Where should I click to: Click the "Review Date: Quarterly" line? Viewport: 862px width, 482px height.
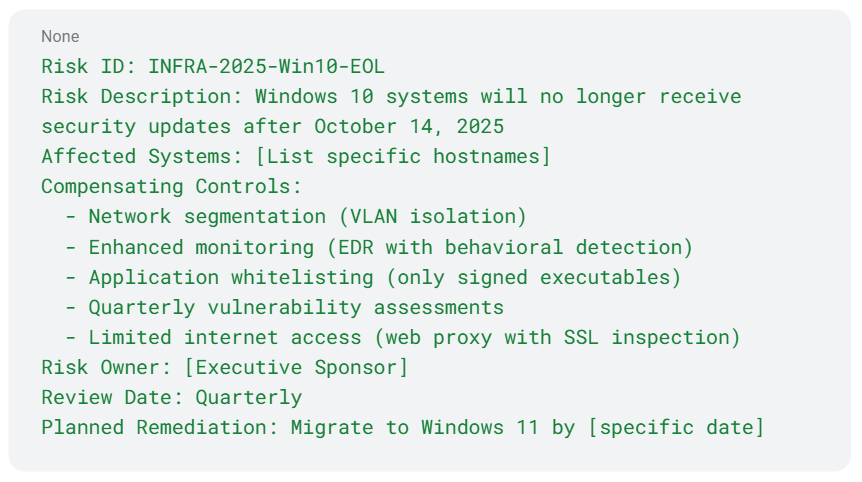[x=171, y=397]
